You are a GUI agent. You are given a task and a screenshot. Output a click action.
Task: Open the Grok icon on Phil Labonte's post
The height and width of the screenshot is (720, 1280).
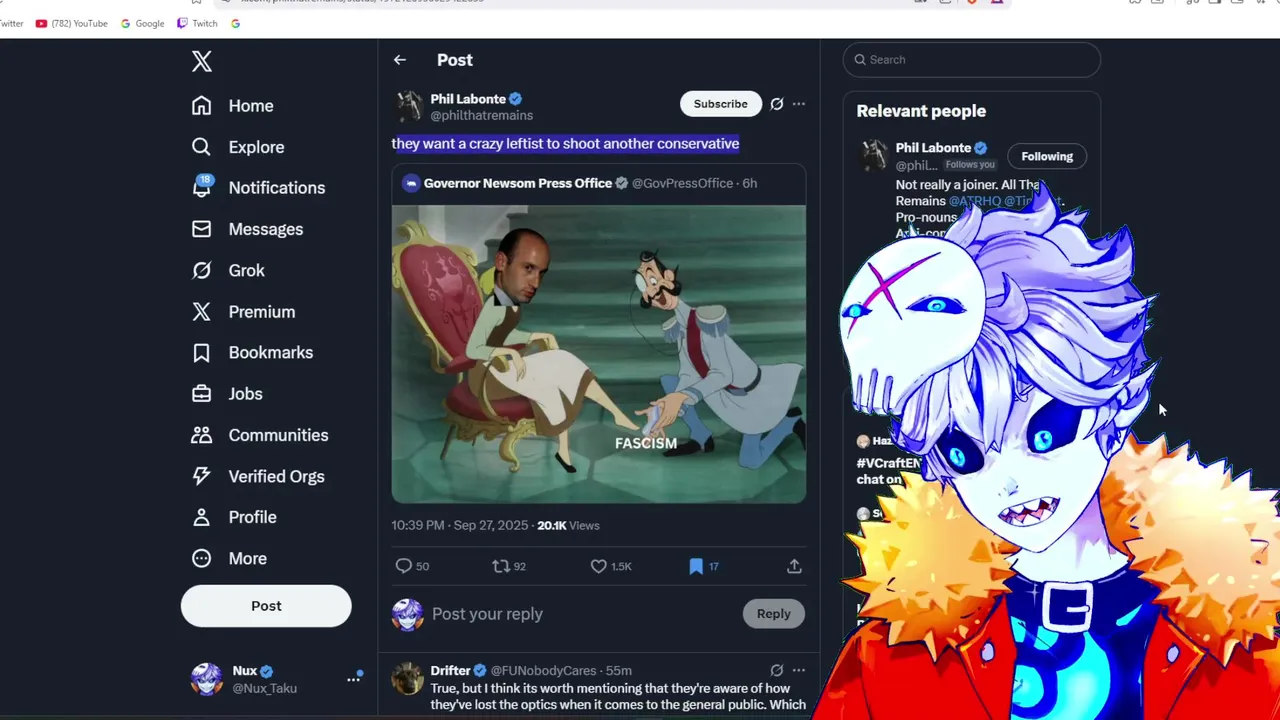pyautogui.click(x=777, y=104)
